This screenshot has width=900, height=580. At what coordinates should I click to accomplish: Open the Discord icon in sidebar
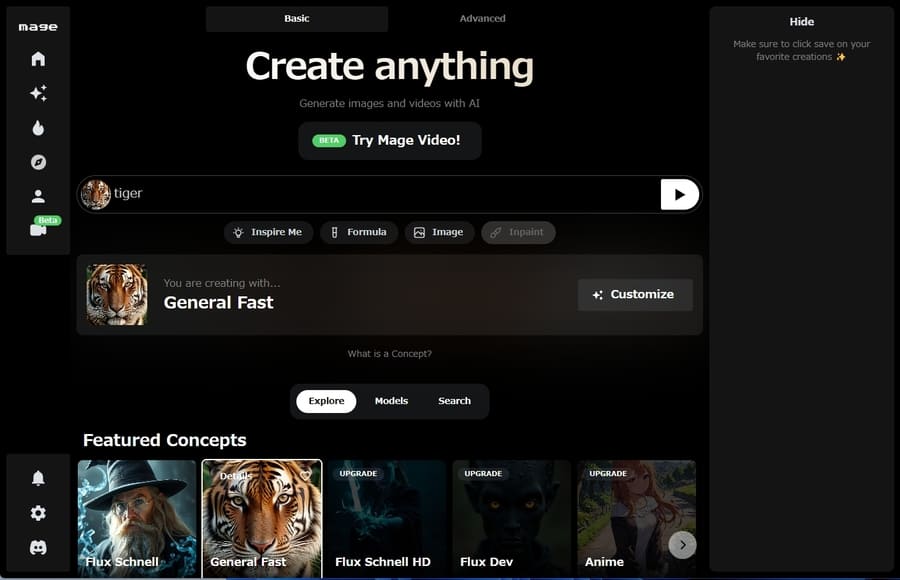pos(38,547)
